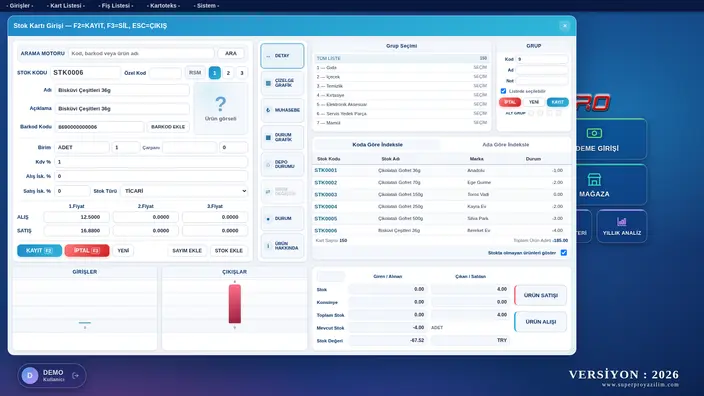Screen dimensions: 704x396
Task: Click the ALIŞ 1.Fiyat field 12.5000
Action: (76, 217)
